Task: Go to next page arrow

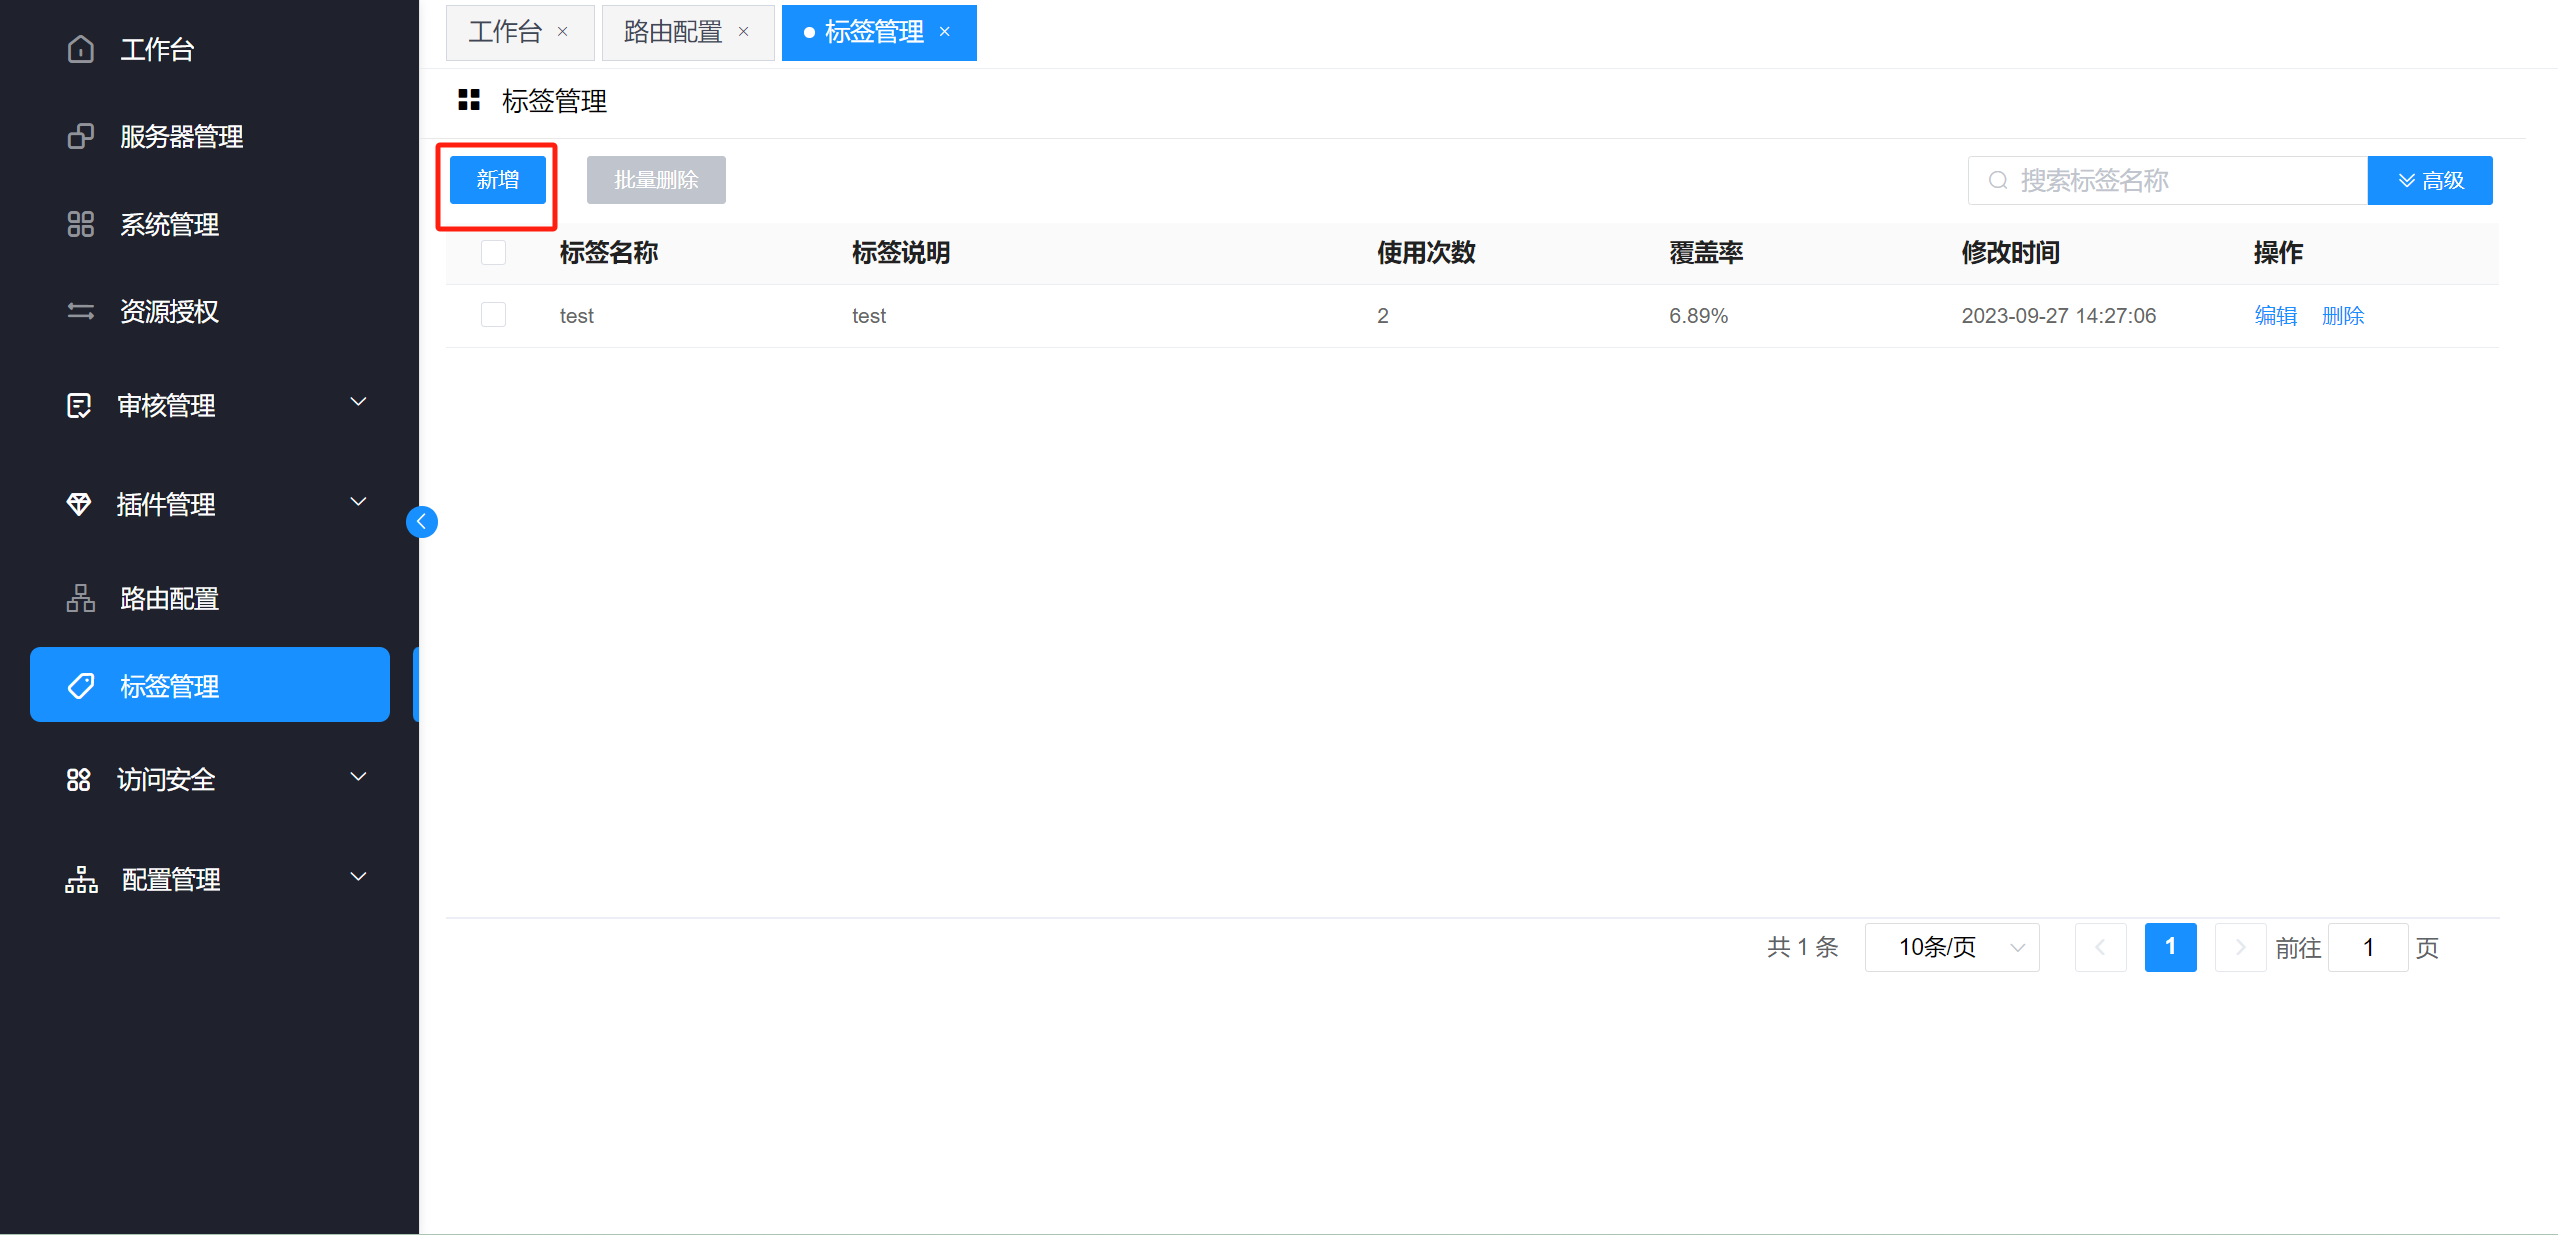Action: pyautogui.click(x=2240, y=947)
